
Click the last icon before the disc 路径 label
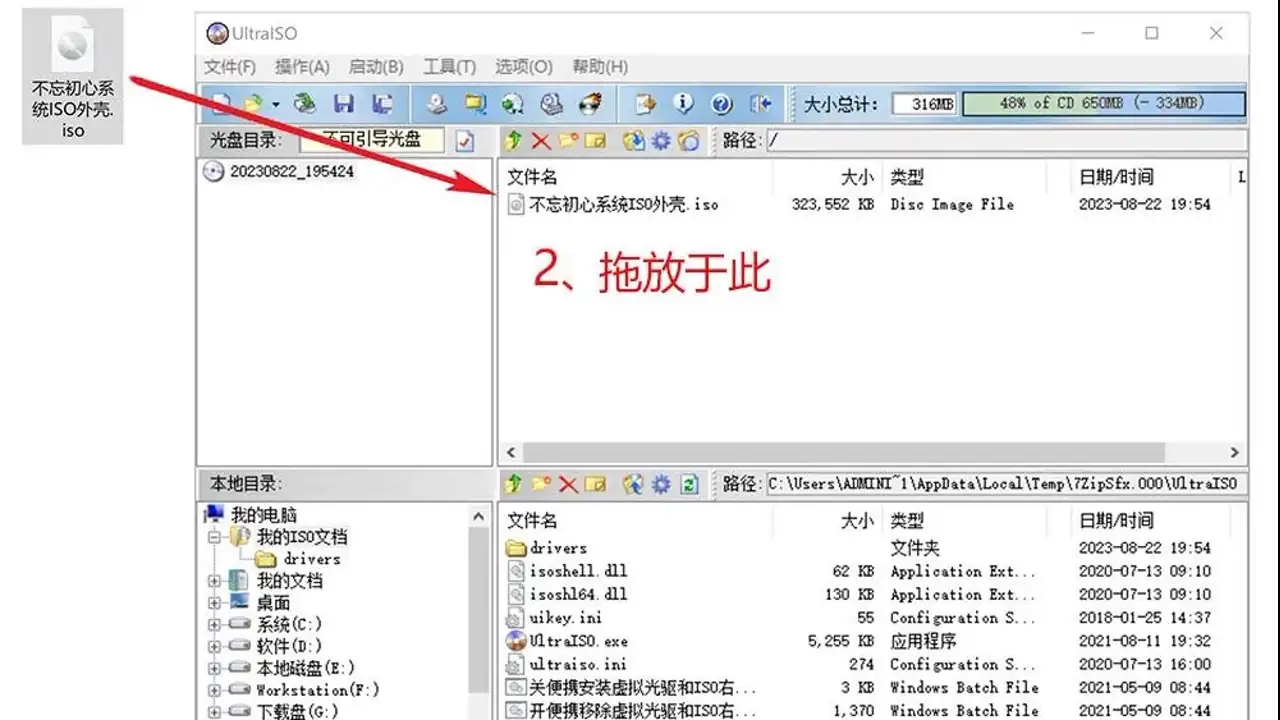(688, 141)
